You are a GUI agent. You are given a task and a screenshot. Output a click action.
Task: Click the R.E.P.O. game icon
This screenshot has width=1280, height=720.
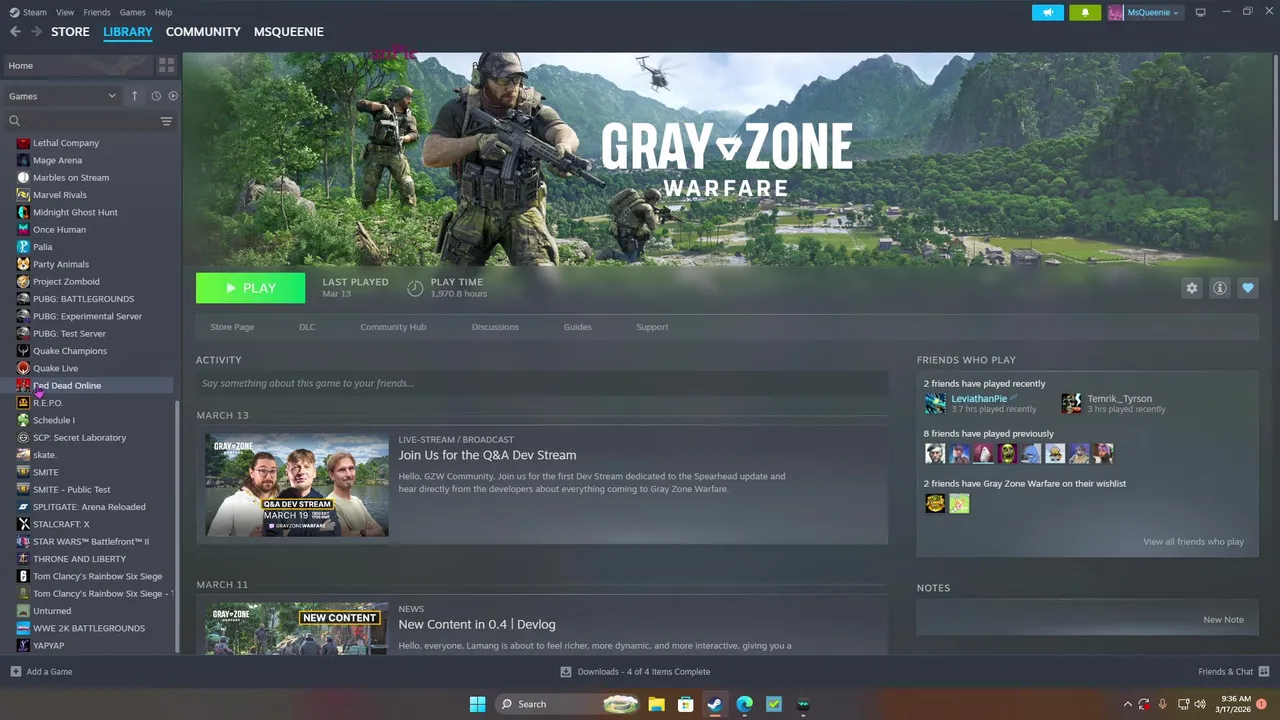click(23, 403)
